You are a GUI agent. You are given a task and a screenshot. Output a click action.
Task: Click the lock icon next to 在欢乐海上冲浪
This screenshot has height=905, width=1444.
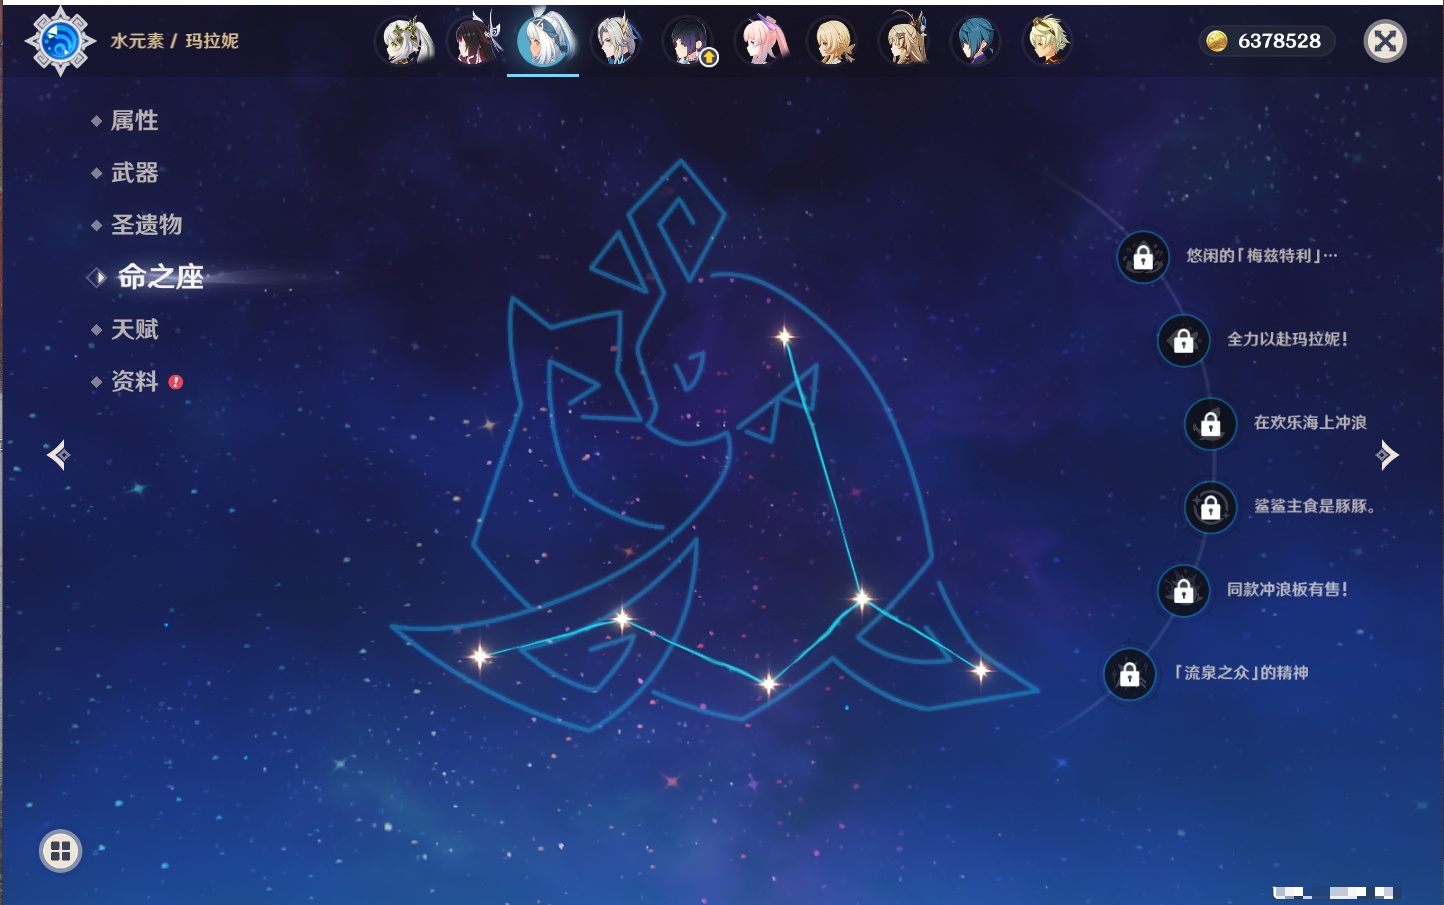(x=1210, y=424)
